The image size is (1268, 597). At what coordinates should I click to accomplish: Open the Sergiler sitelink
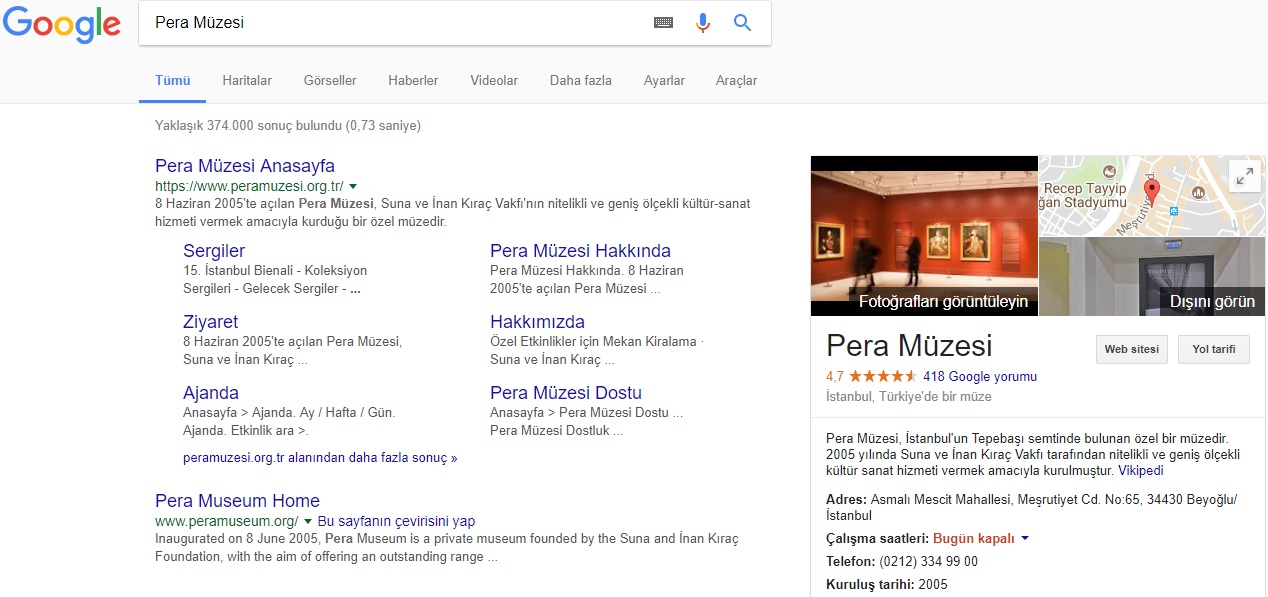coord(214,251)
